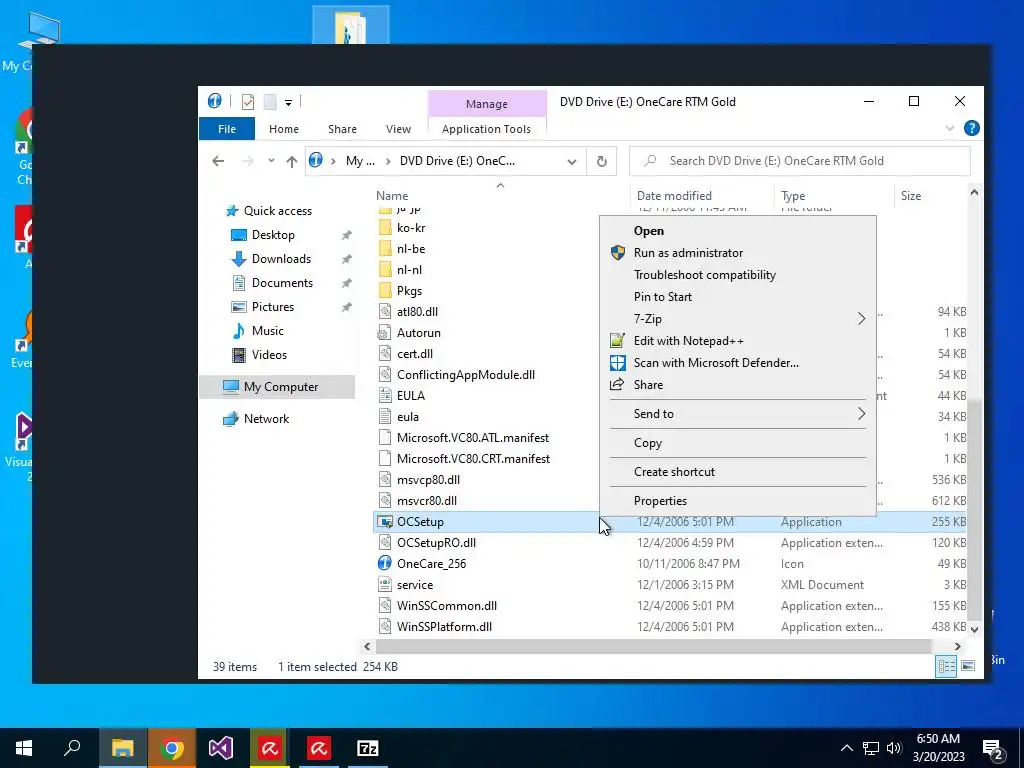Screen dimensions: 1024x768
Task: Choose Scan with Microsoft Defender
Action: pyautogui.click(x=737, y=362)
